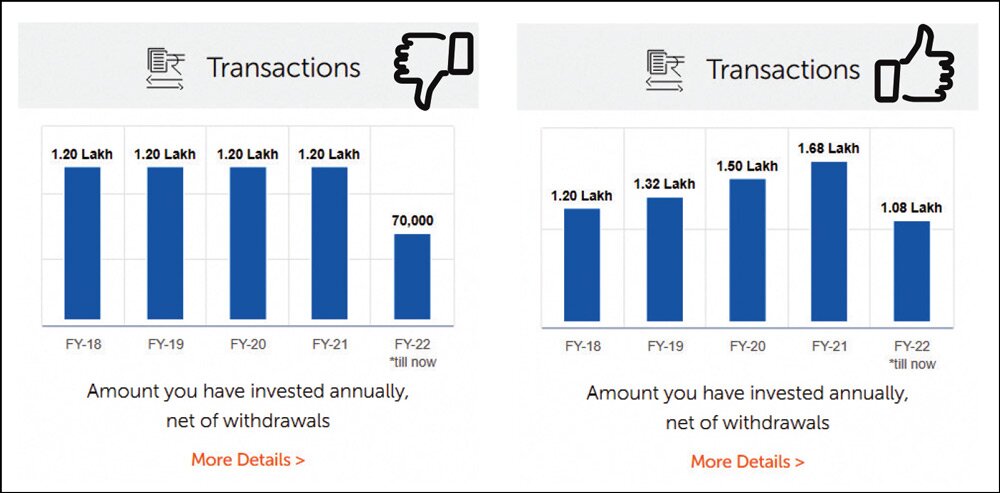Open More Details link in left panel
Image resolution: width=1000 pixels, height=493 pixels.
tap(248, 460)
